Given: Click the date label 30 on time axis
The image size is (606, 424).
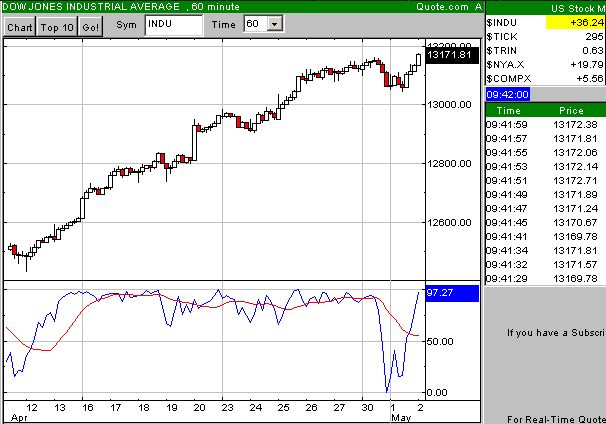Looking at the screenshot, I should [368, 407].
